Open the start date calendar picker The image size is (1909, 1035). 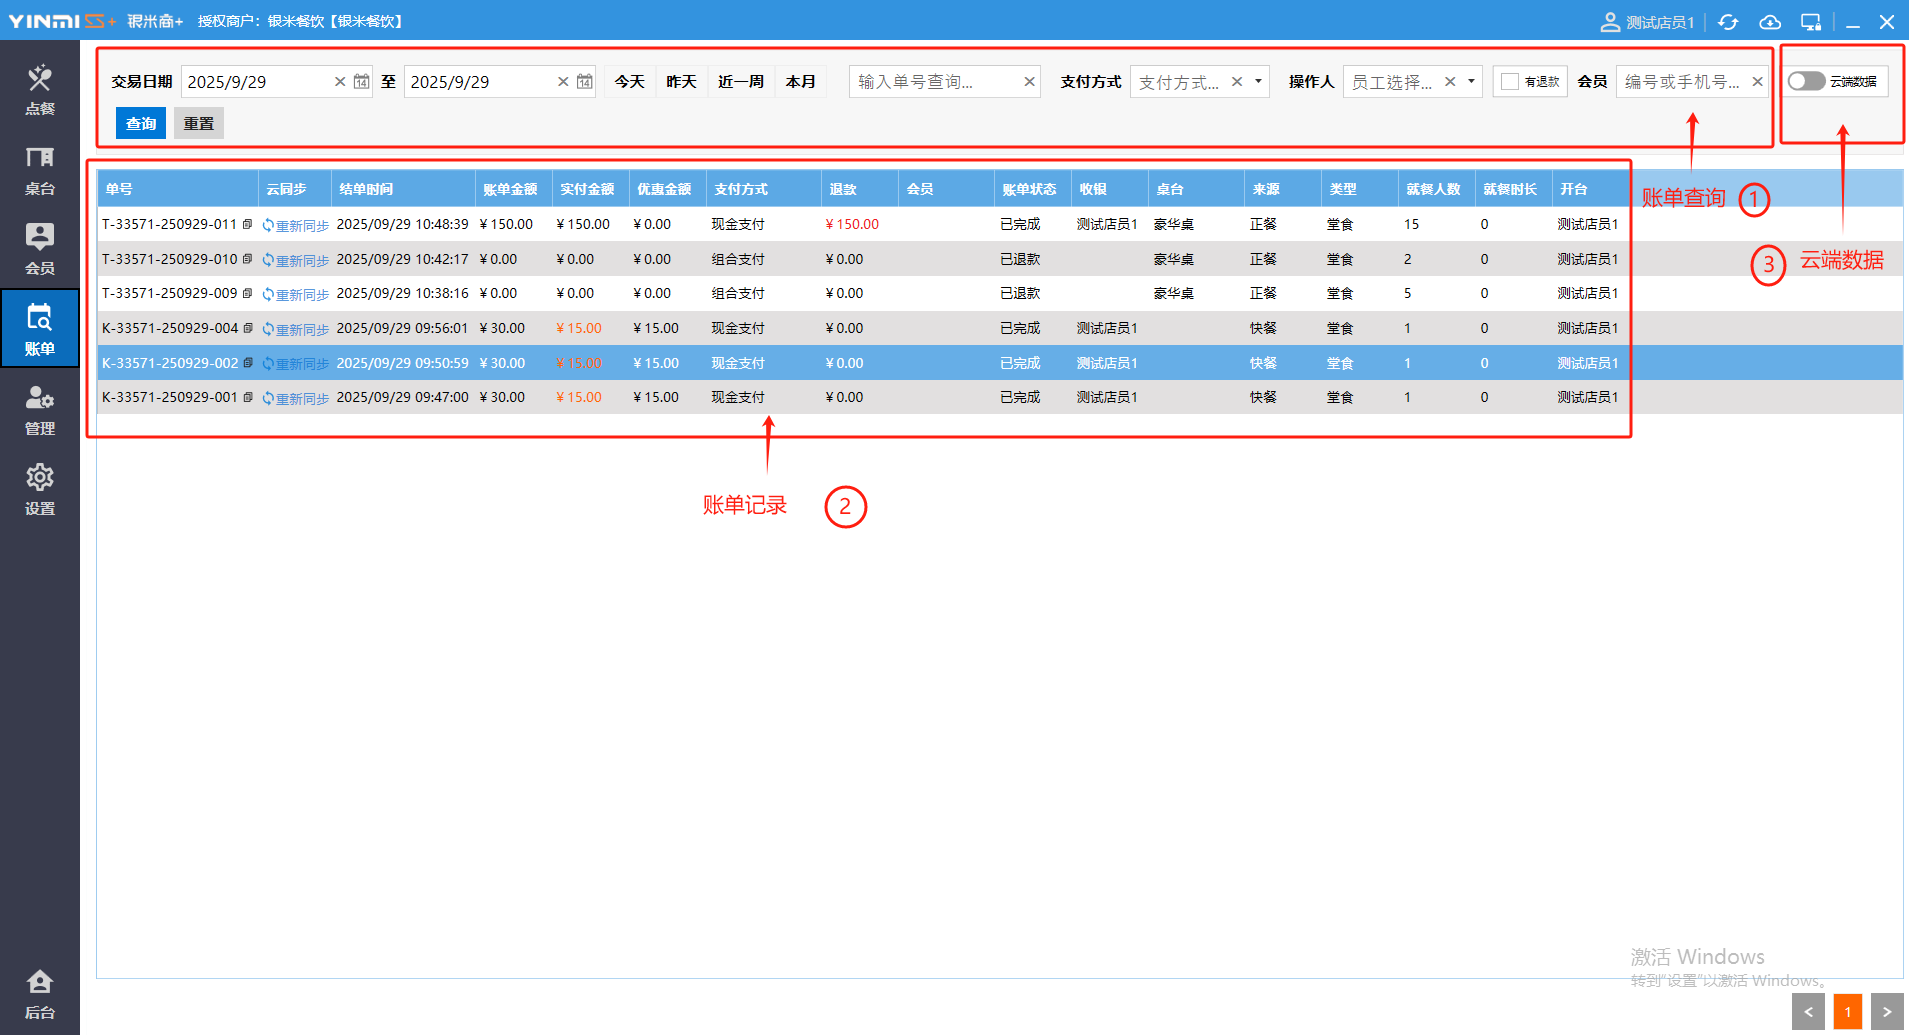click(362, 82)
